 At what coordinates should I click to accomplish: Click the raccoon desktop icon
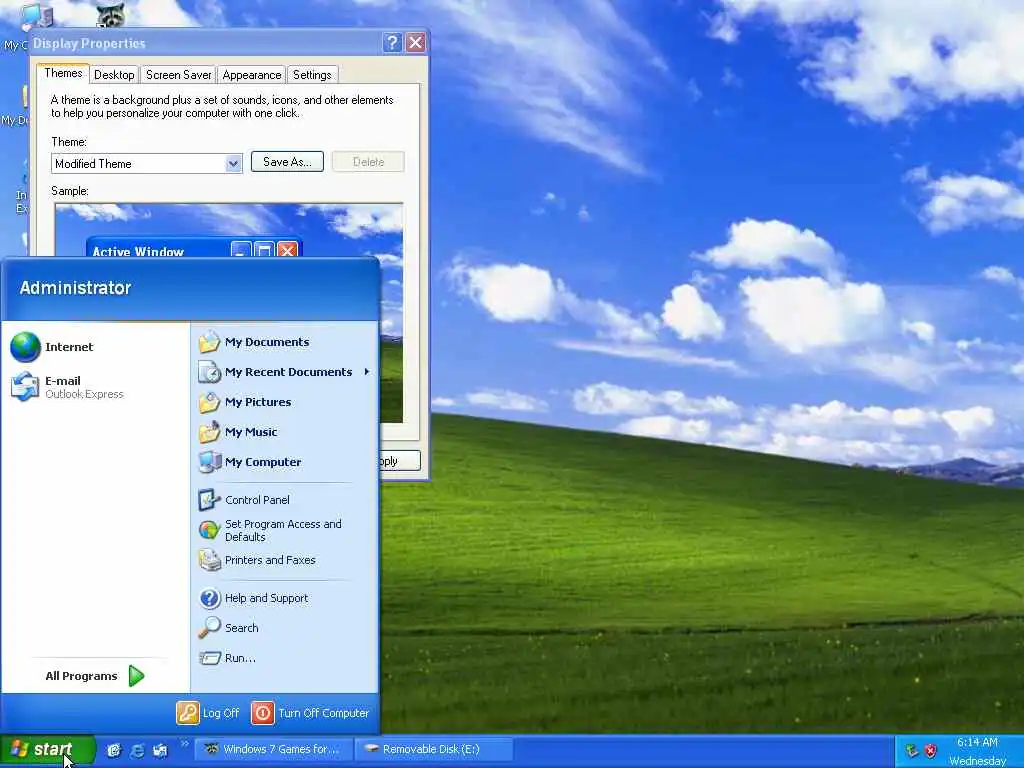(110, 14)
